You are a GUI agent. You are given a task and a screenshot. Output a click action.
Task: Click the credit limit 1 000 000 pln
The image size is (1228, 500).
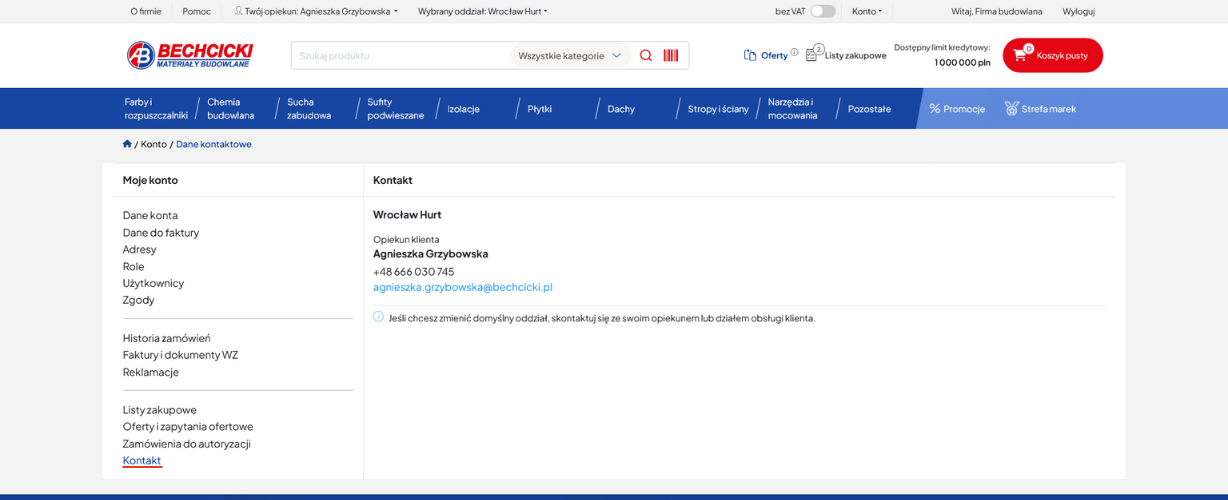962,63
